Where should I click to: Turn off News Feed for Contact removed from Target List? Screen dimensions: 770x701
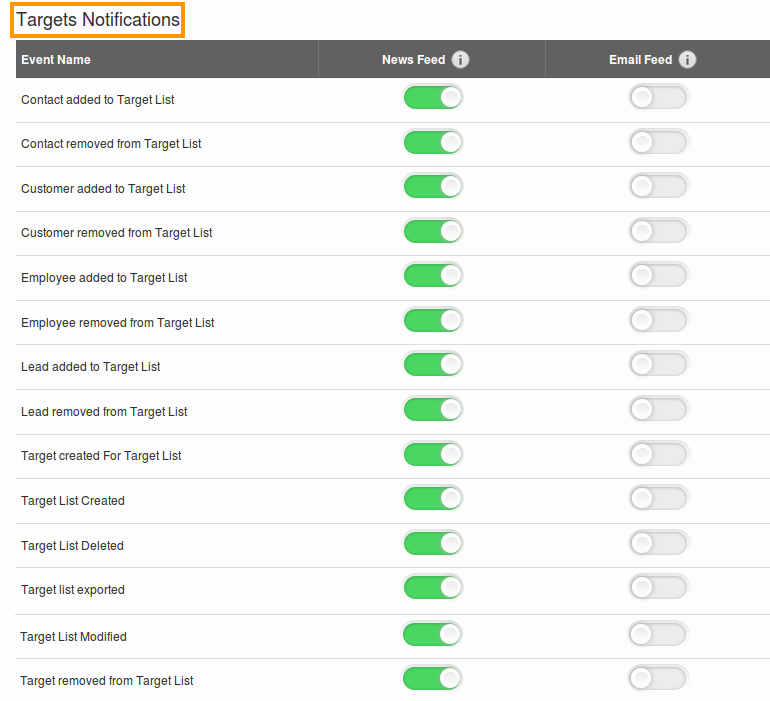[x=433, y=143]
